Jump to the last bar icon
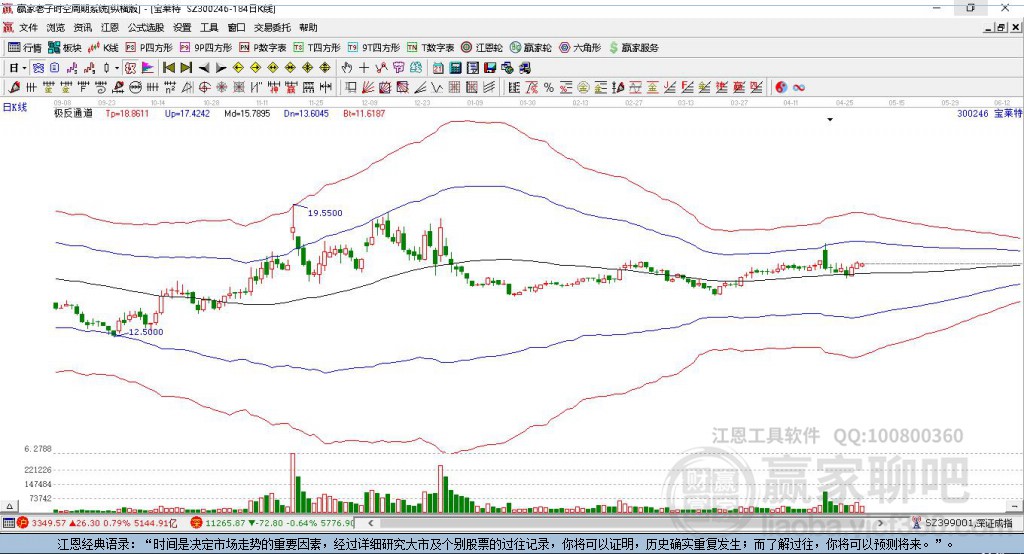1024x554 pixels. pyautogui.click(x=186, y=68)
